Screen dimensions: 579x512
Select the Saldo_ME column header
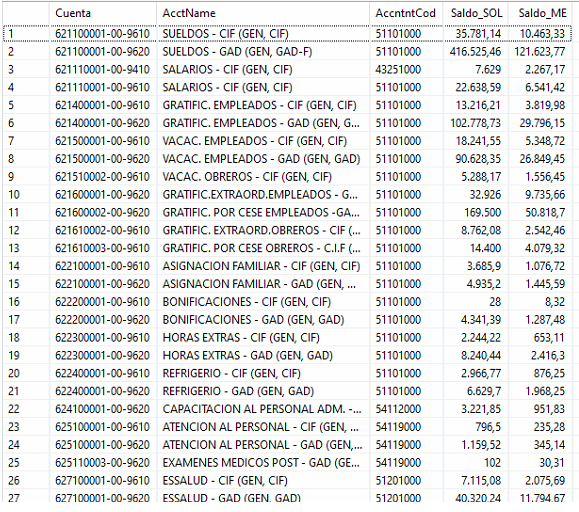coord(541,13)
